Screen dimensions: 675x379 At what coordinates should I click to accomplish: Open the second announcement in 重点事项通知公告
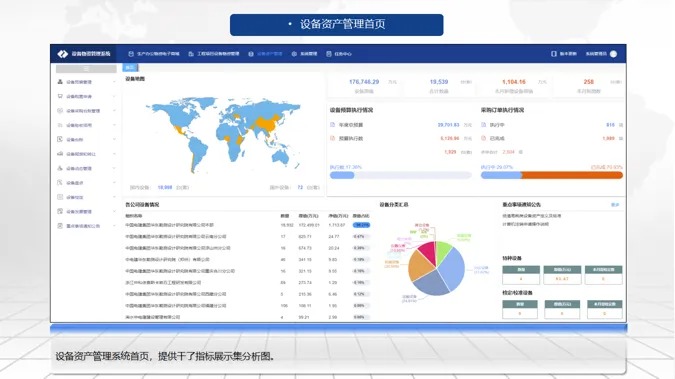[525, 224]
